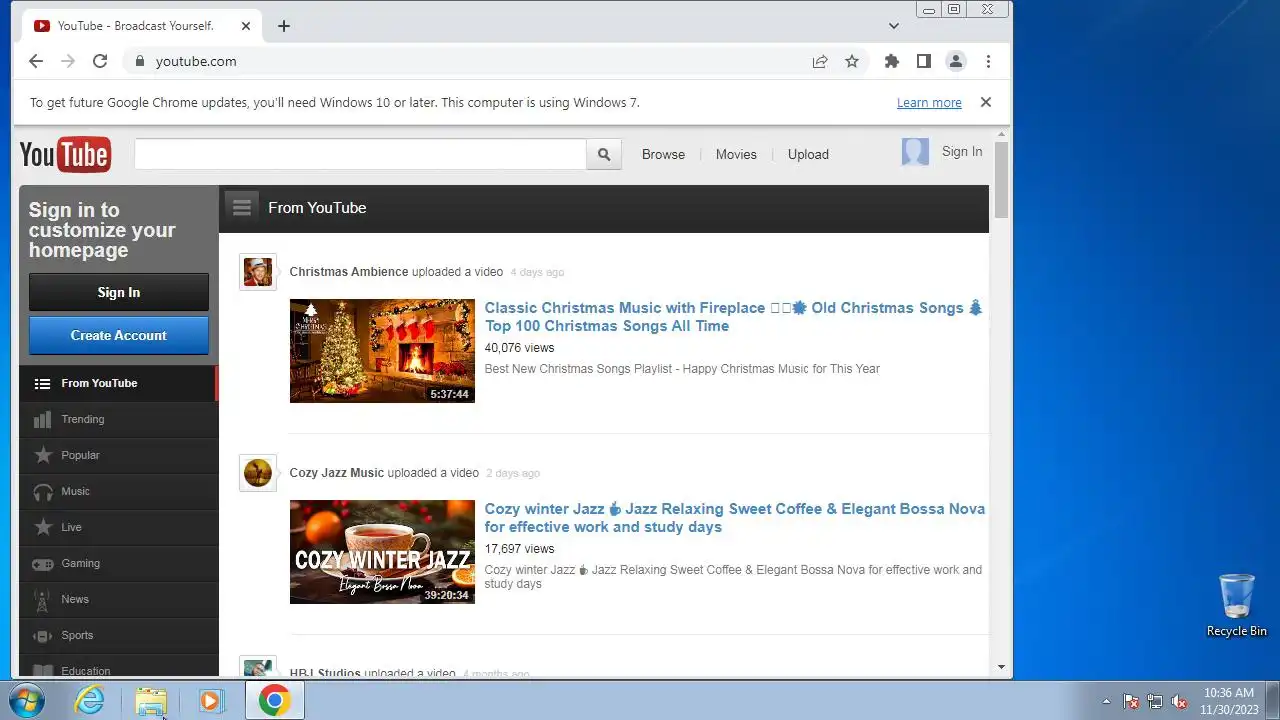Viewport: 1280px width, 720px height.
Task: Reload the page
Action: (x=100, y=61)
